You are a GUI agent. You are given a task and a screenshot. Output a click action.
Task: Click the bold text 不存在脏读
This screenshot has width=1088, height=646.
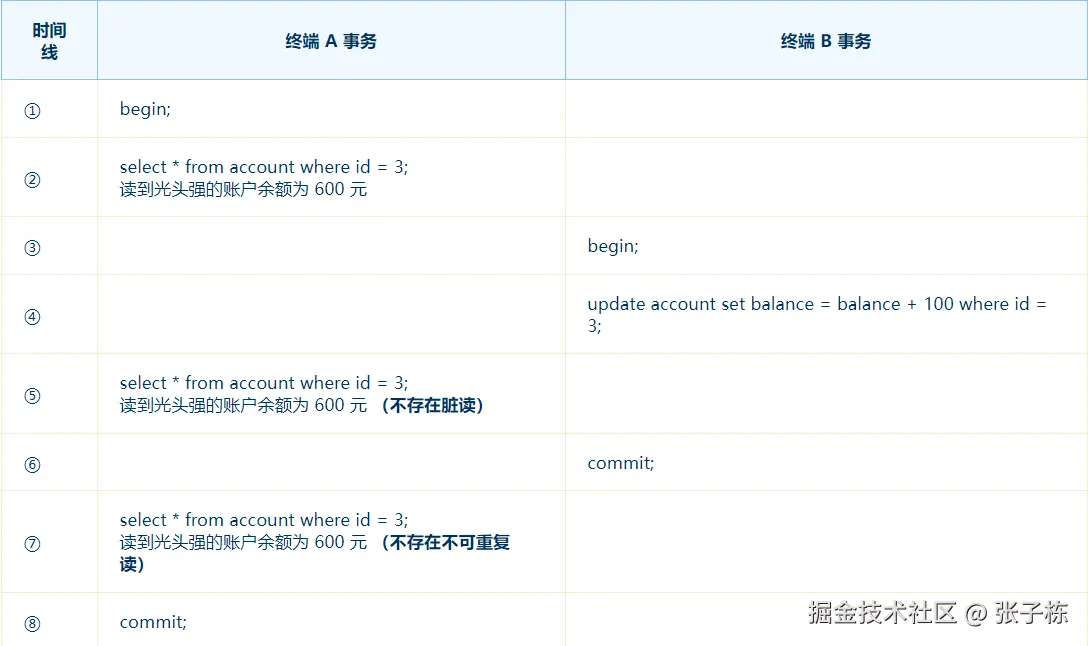pyautogui.click(x=432, y=405)
